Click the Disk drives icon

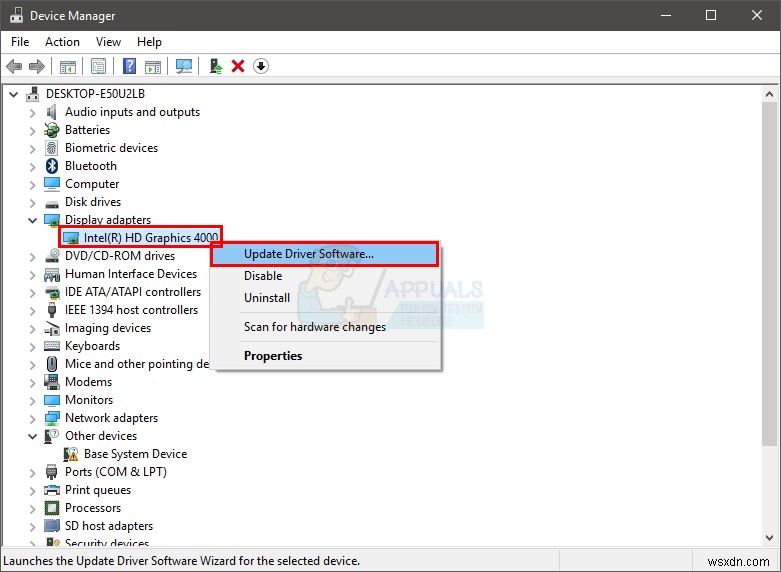pyautogui.click(x=52, y=203)
